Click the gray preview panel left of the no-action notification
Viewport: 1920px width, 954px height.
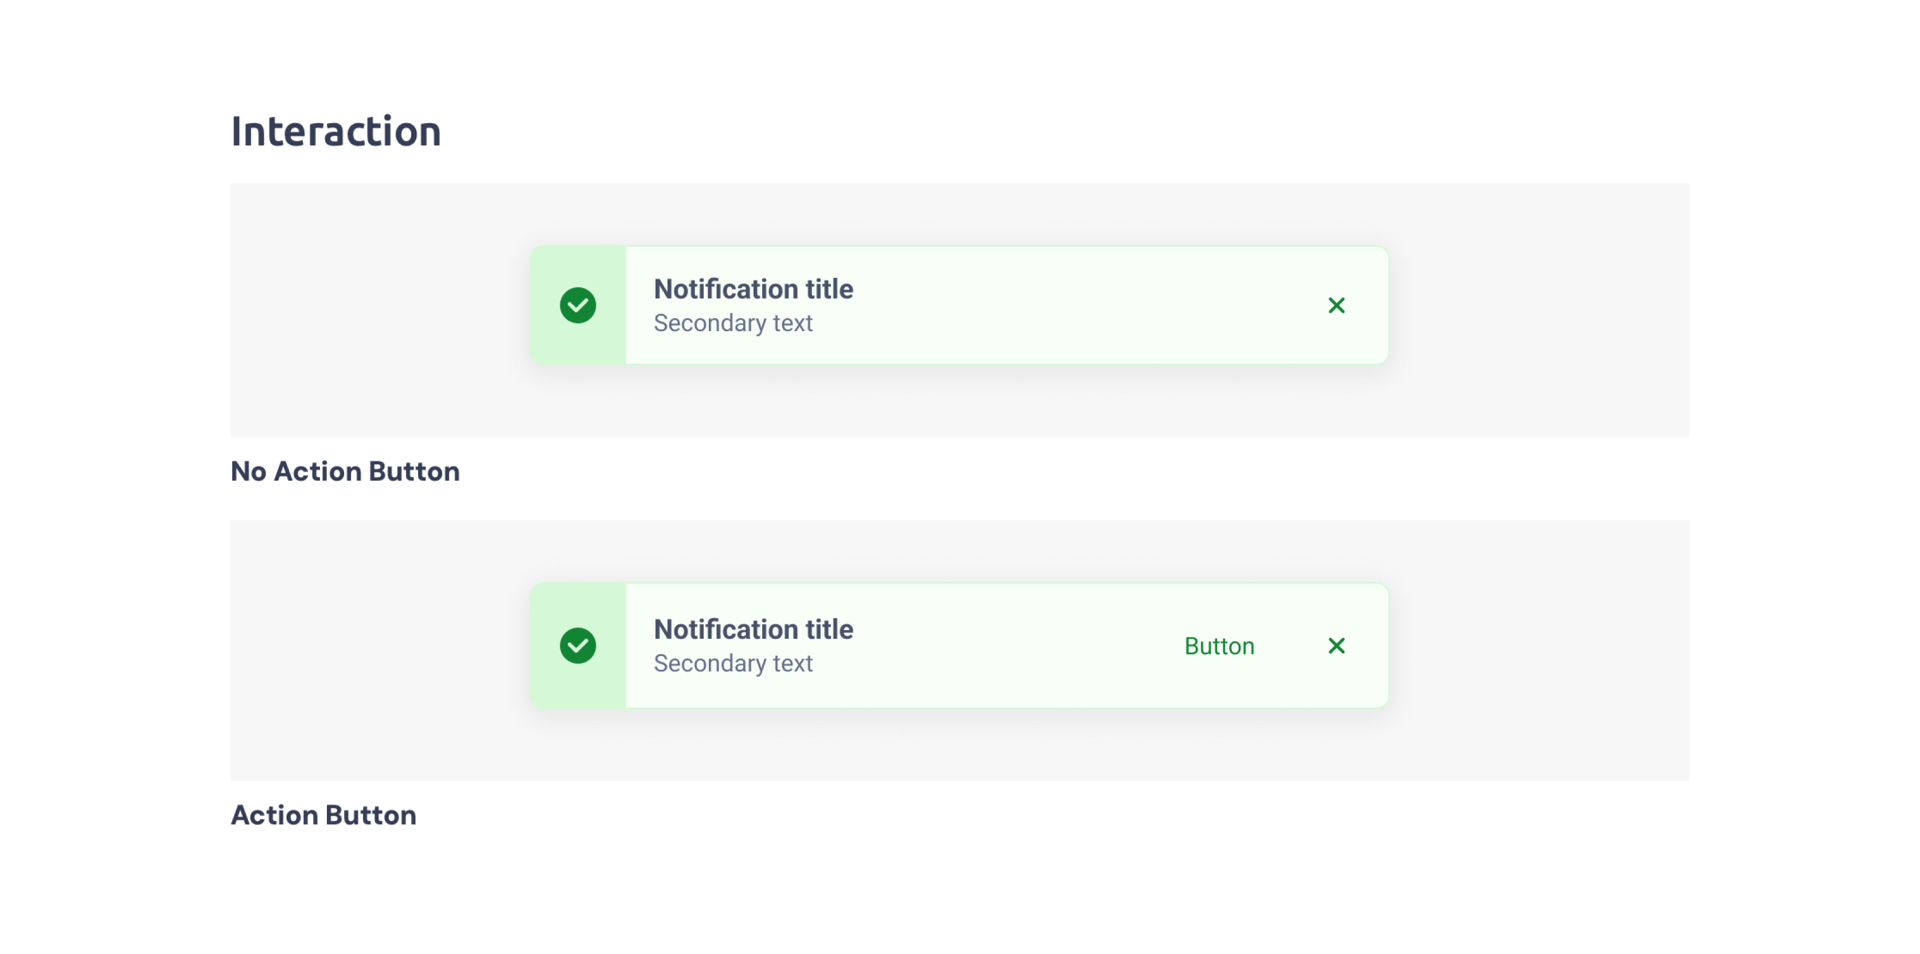coord(380,310)
